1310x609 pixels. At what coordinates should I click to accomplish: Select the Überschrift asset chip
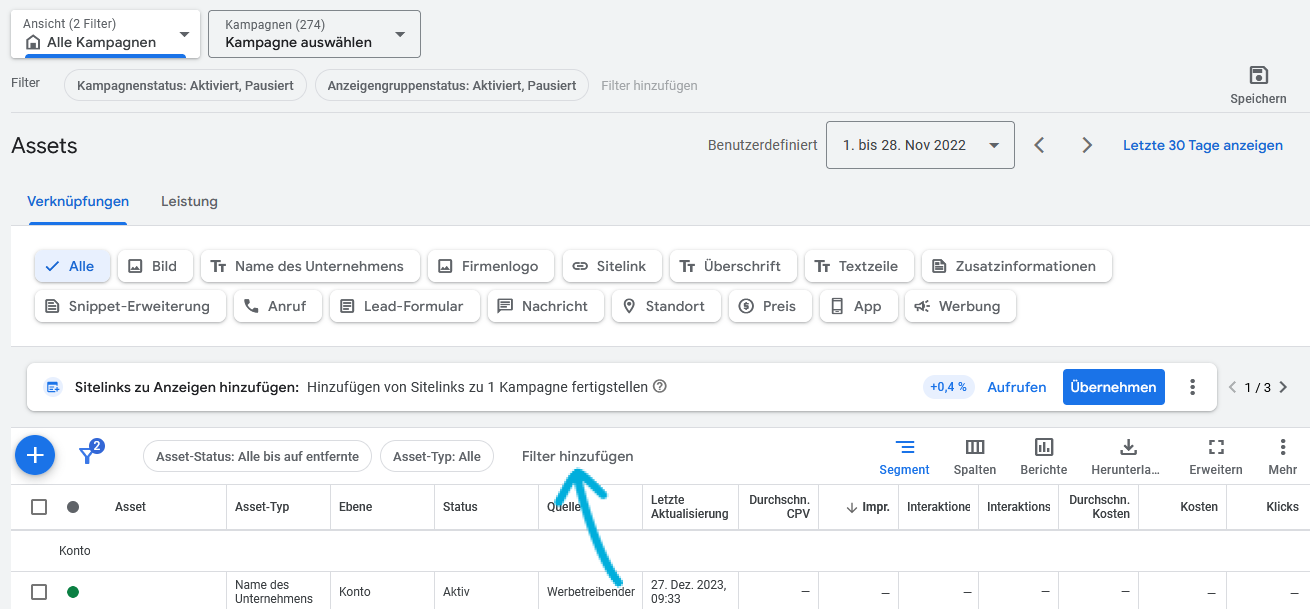(733, 266)
